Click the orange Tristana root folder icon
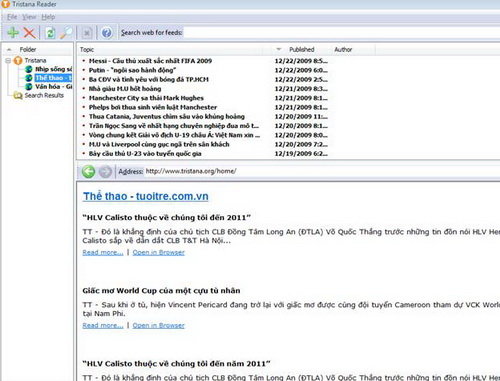The image size is (500, 381). tap(18, 61)
